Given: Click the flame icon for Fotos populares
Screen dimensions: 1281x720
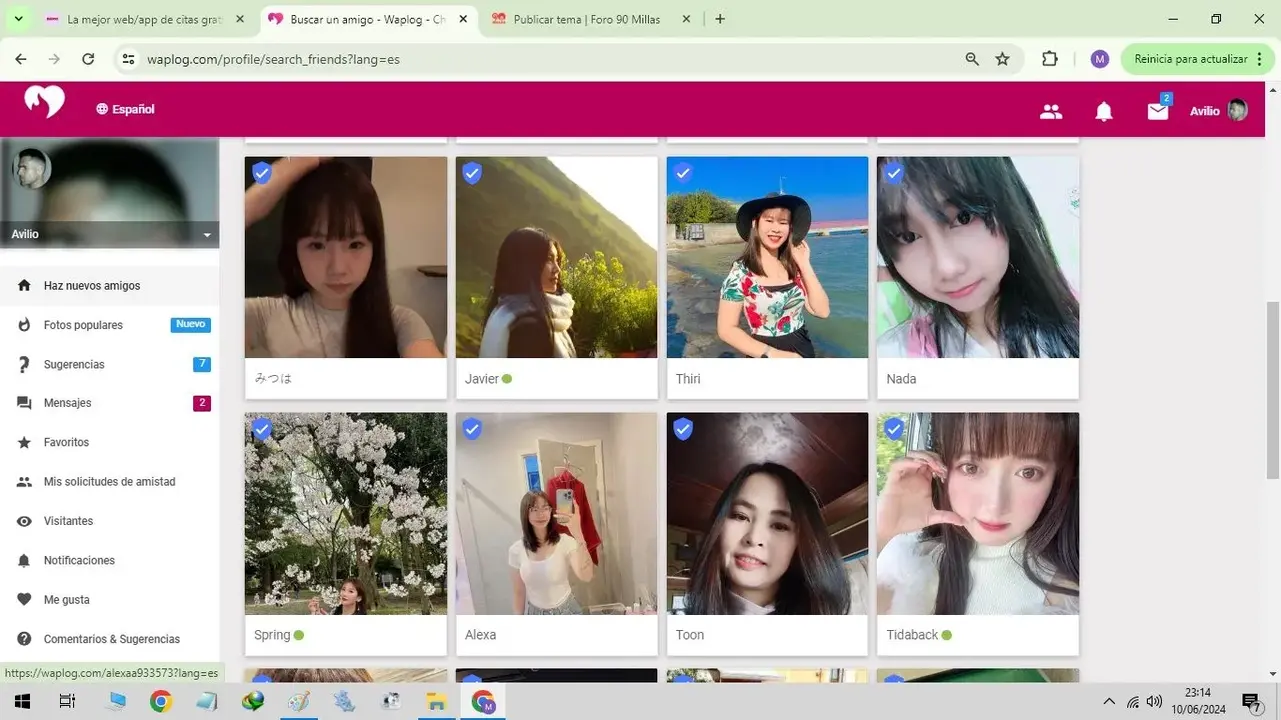Looking at the screenshot, I should (x=24, y=325).
